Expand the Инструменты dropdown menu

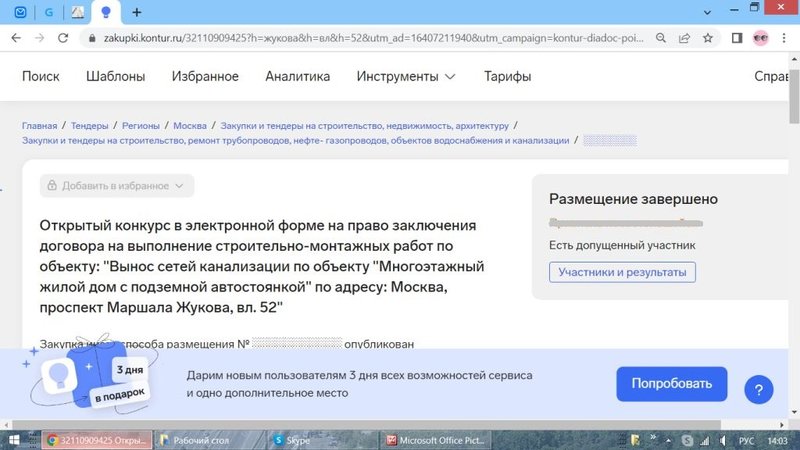(406, 77)
